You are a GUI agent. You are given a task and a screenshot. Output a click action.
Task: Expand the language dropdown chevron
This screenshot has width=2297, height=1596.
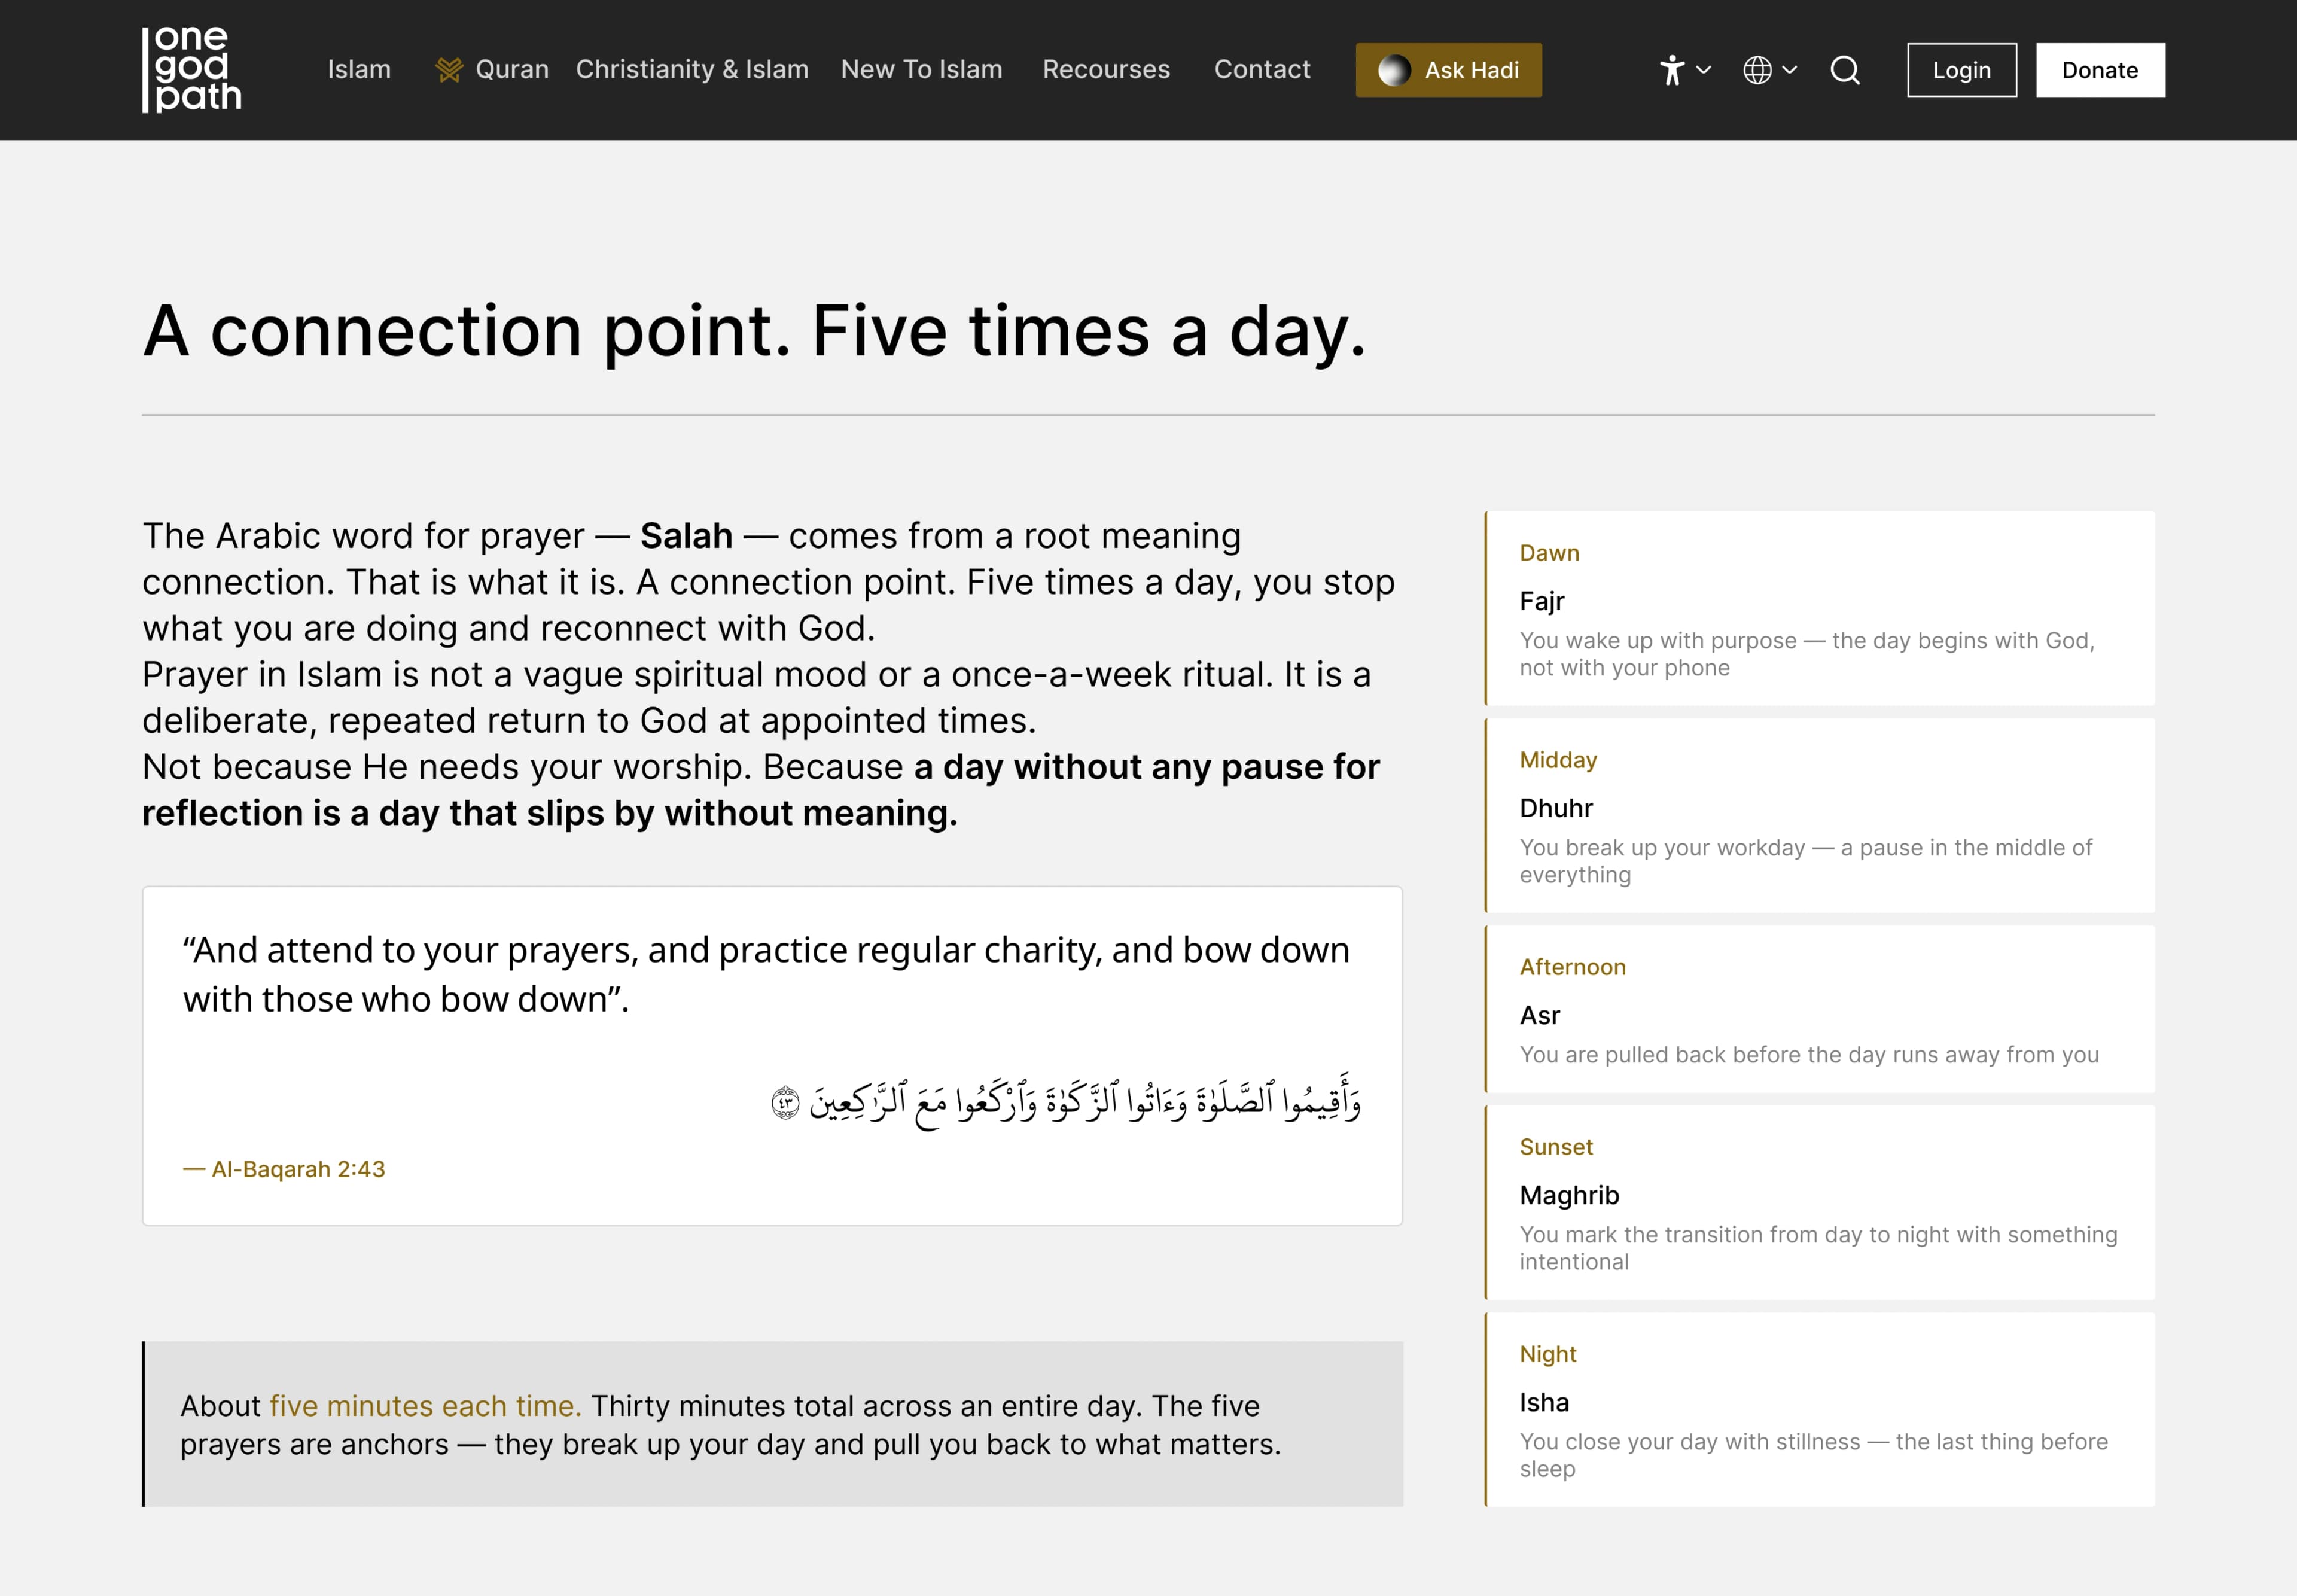pyautogui.click(x=1790, y=70)
